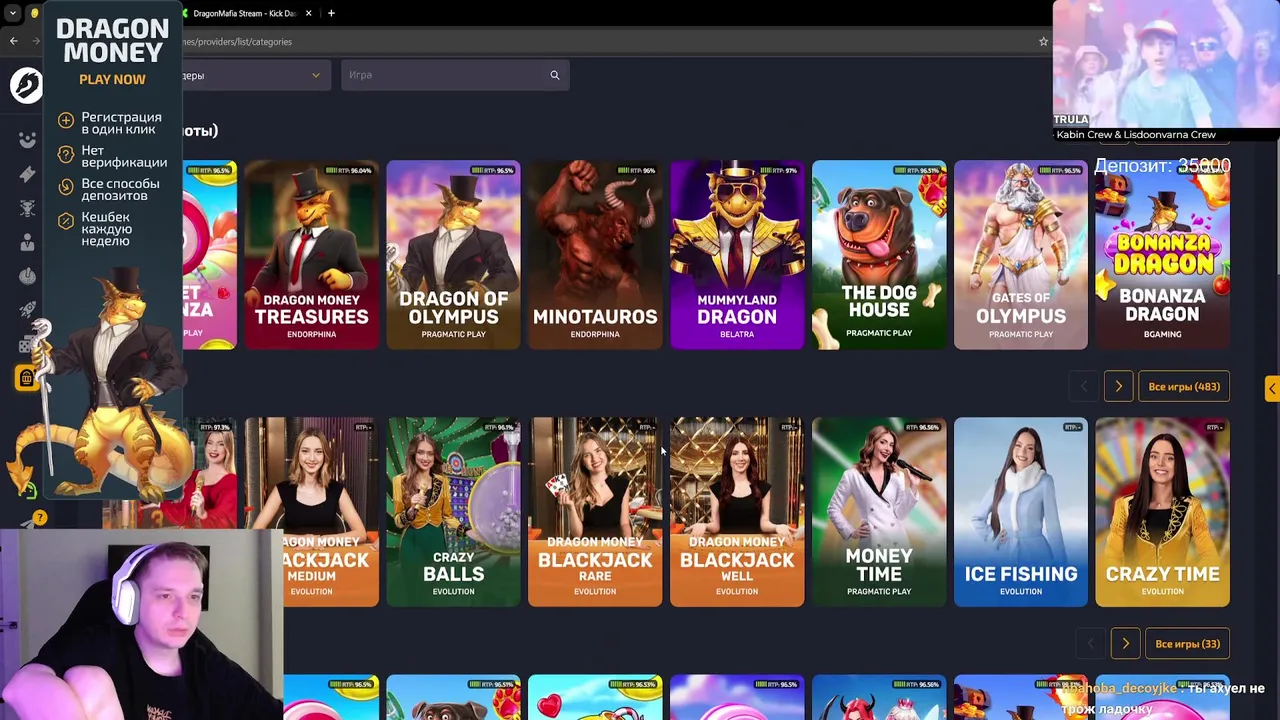
Task: Click the search magnifier icon
Action: tap(555, 75)
